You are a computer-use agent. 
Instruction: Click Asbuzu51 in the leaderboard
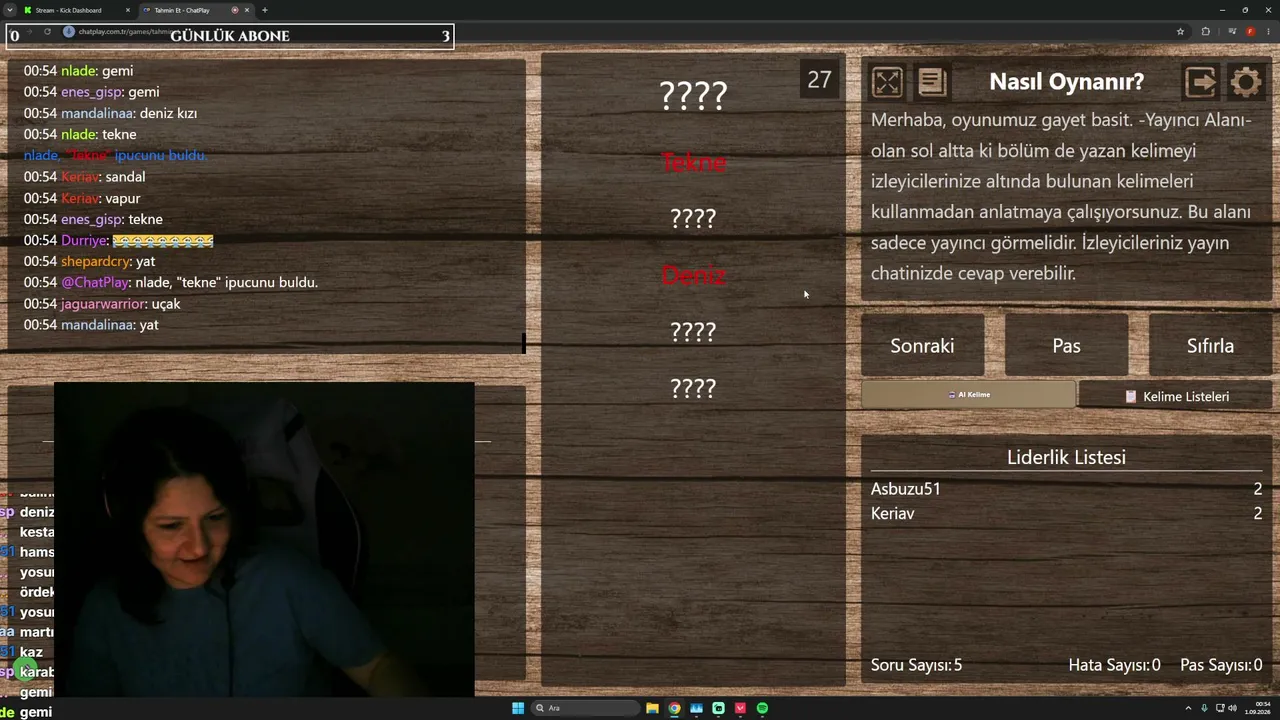906,489
